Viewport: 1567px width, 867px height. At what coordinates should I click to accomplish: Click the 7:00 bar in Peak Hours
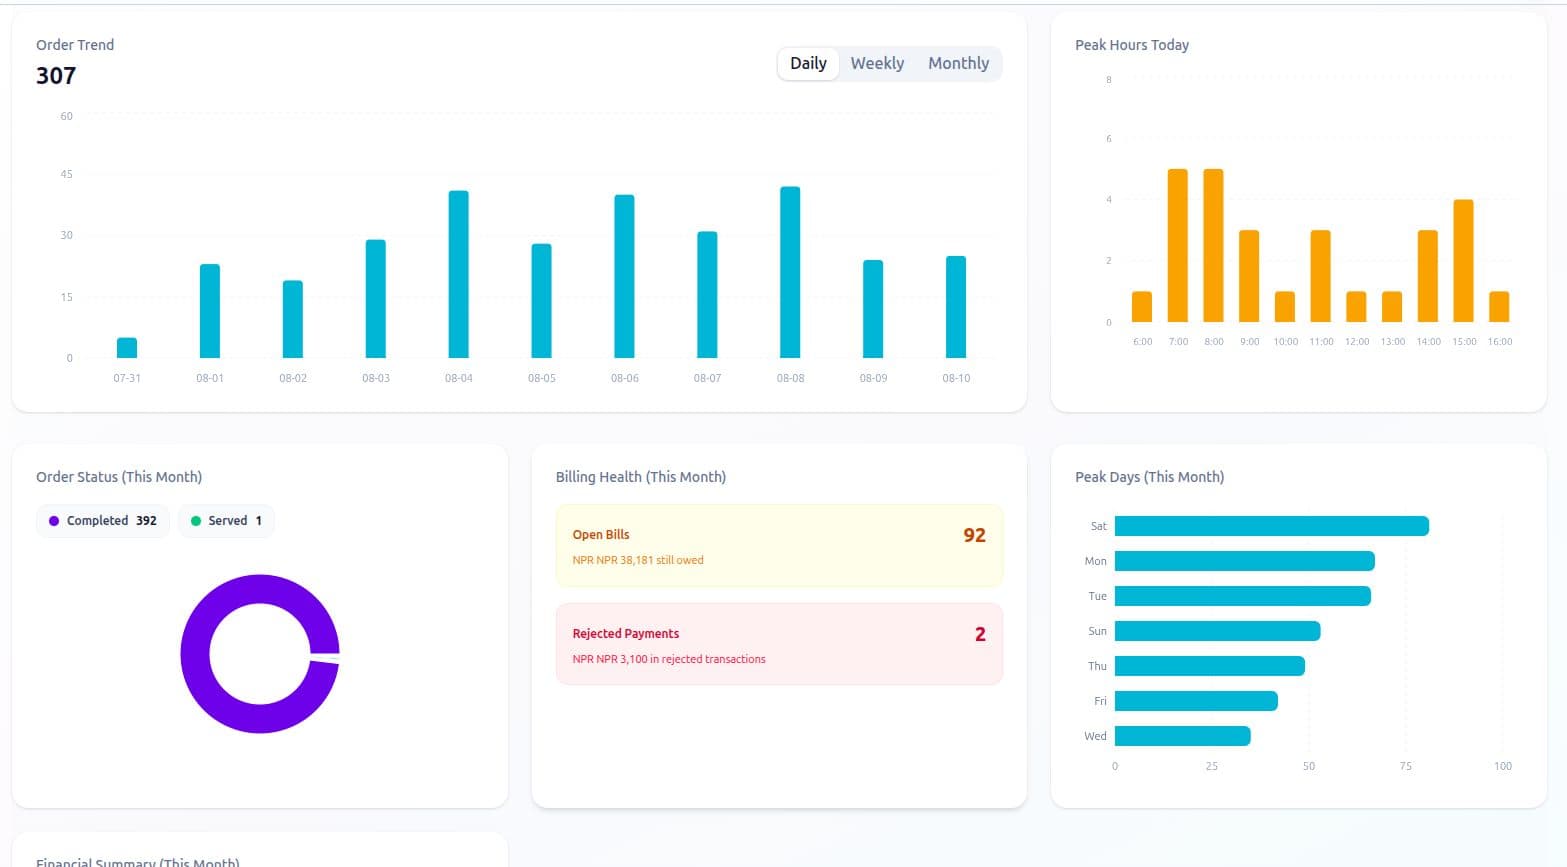(1178, 246)
